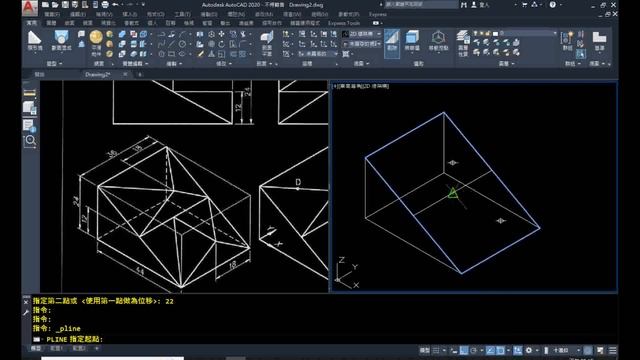Click the 群組 (Group) tool icon
Image resolution: width=640 pixels, height=360 pixels.
click(568, 40)
